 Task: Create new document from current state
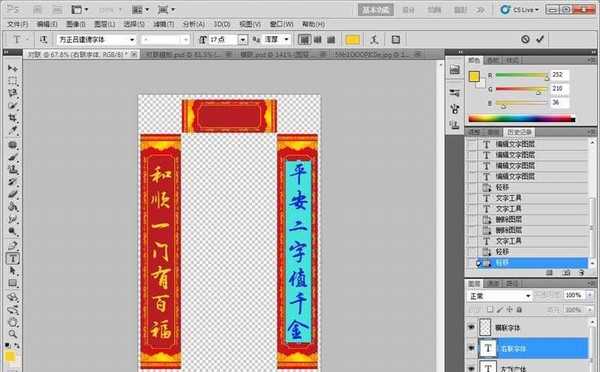pyautogui.click(x=549, y=272)
